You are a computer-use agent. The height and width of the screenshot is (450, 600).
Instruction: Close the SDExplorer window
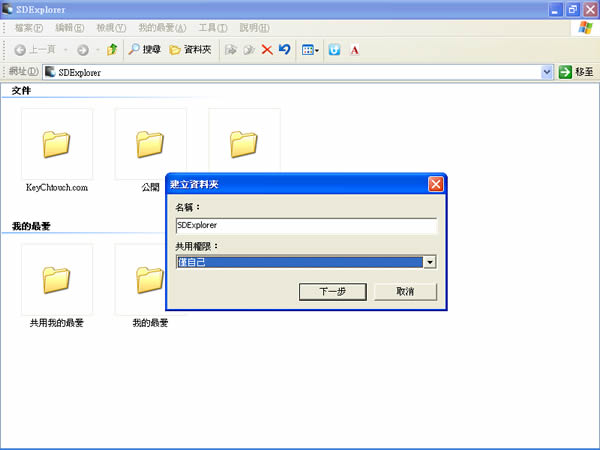[x=590, y=10]
